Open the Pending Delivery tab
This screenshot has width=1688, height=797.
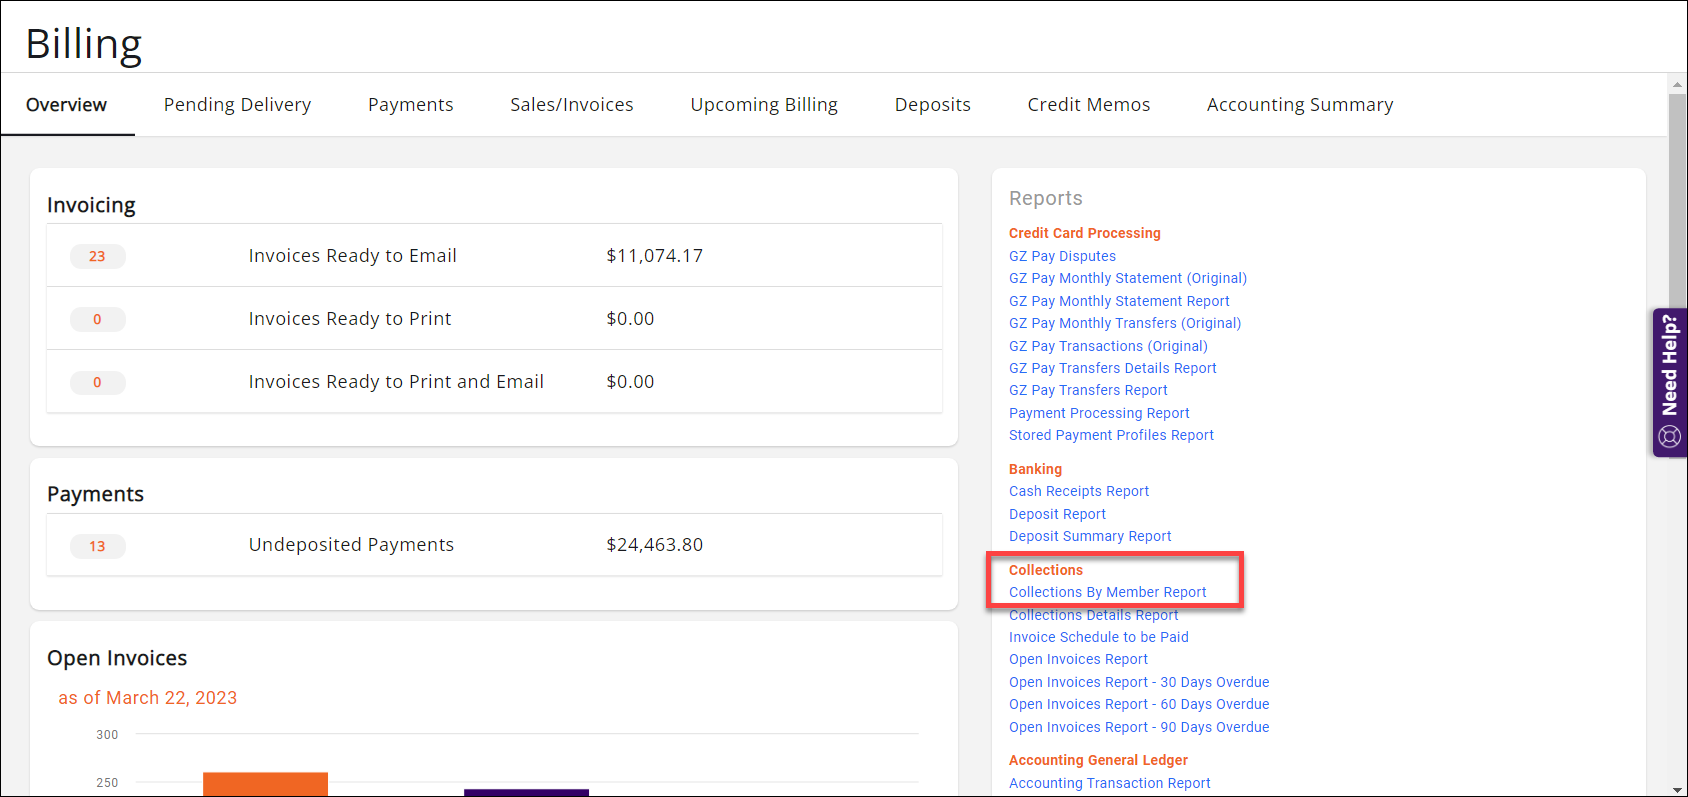237,105
